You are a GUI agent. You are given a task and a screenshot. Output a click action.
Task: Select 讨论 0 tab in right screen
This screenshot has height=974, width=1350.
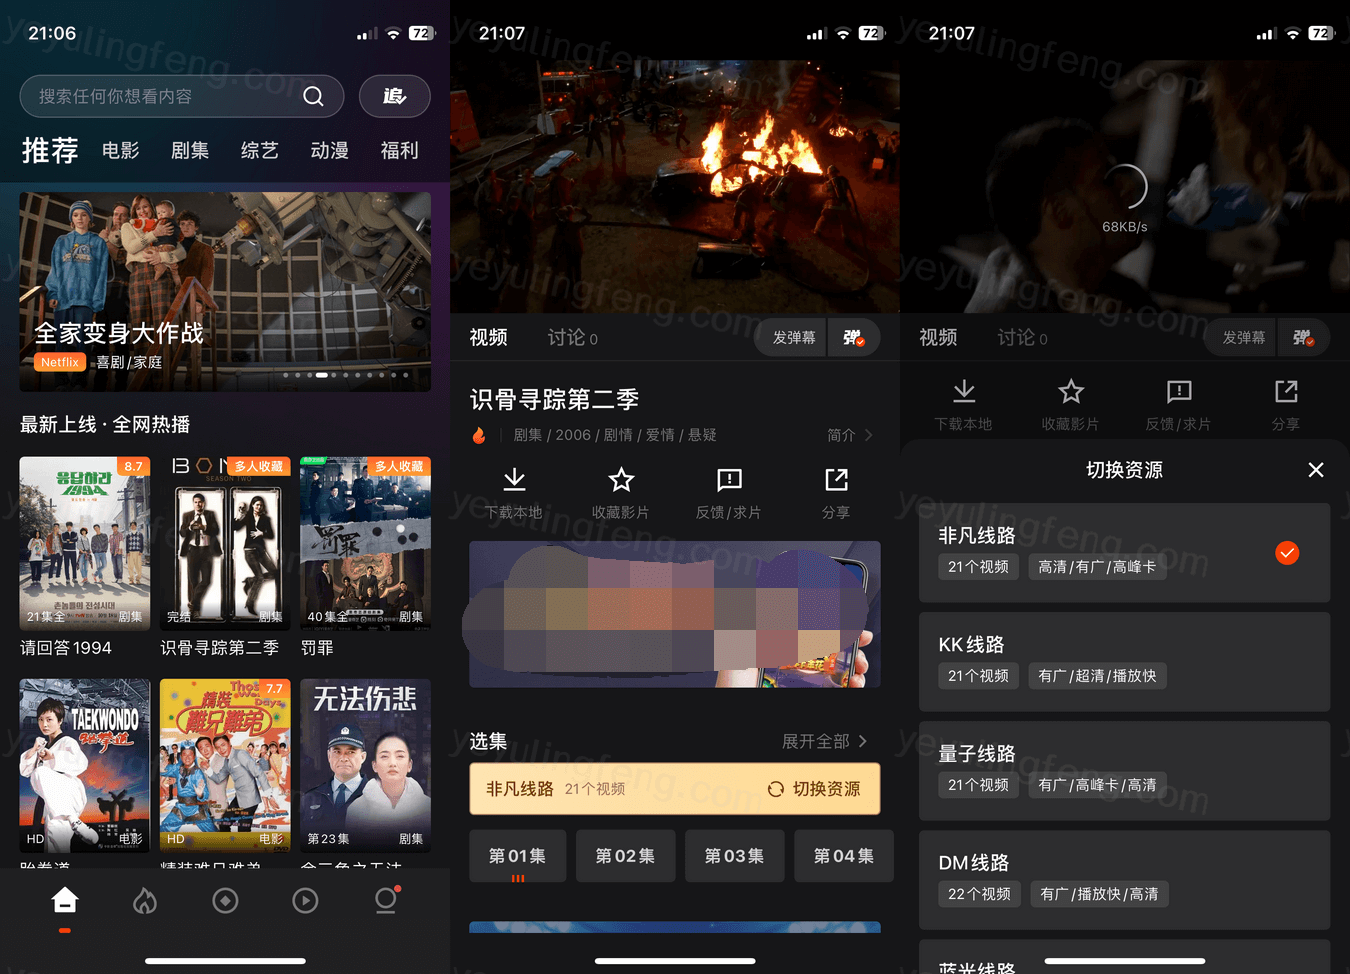[1023, 338]
